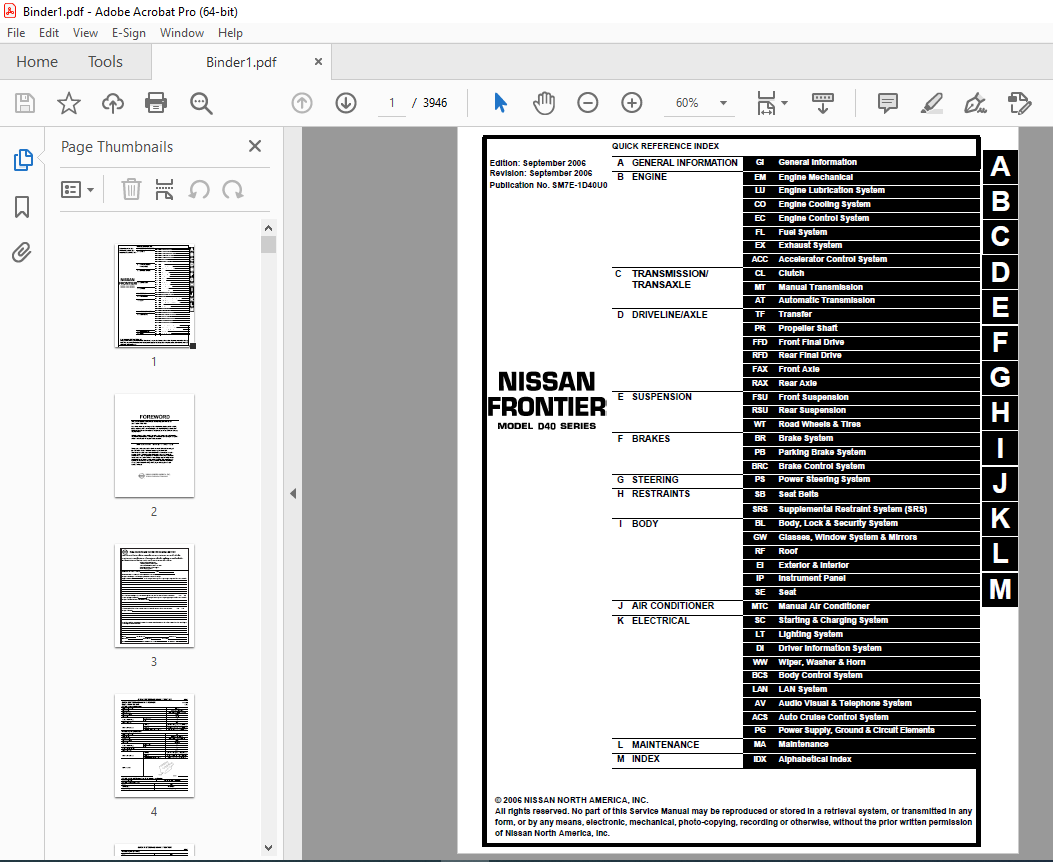Click the current page number field
The width and height of the screenshot is (1053, 862).
tap(392, 103)
